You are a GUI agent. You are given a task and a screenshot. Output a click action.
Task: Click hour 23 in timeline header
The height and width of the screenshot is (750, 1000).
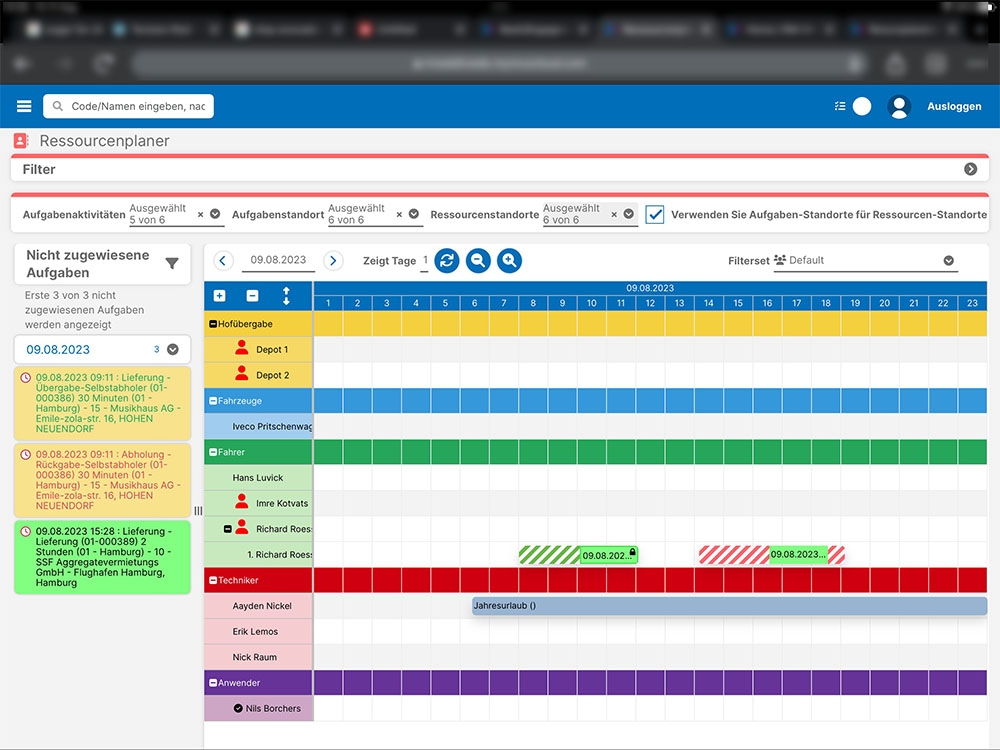point(972,303)
